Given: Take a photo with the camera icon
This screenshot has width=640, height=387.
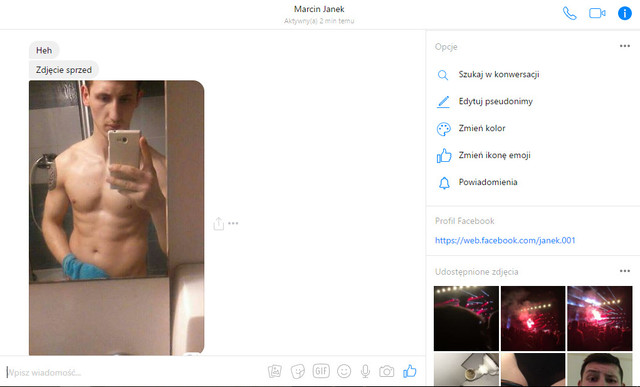Looking at the screenshot, I should point(387,371).
